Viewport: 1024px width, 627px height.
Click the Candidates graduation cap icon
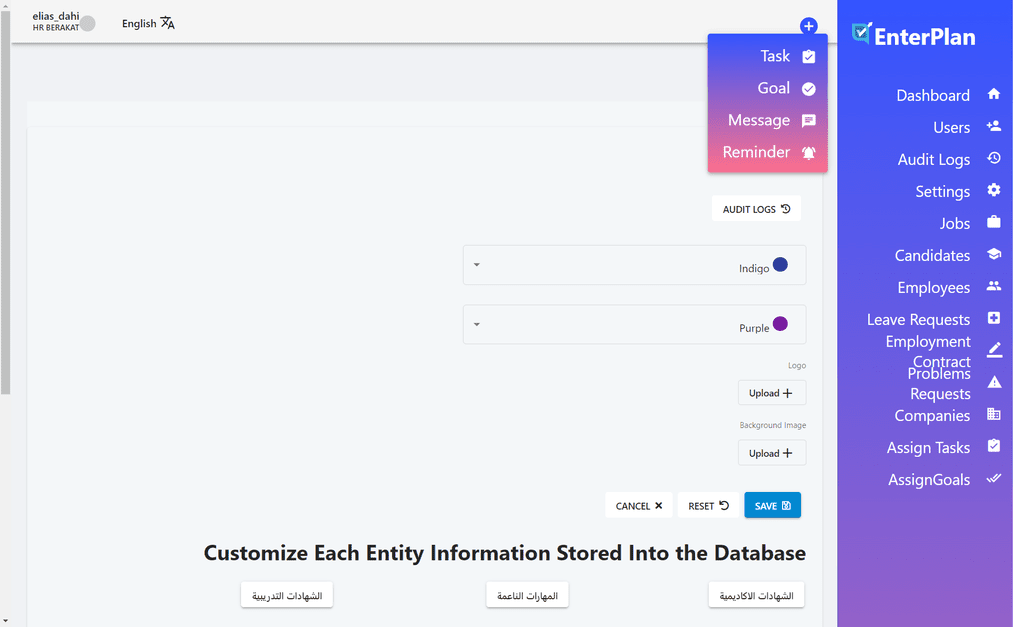coord(993,254)
